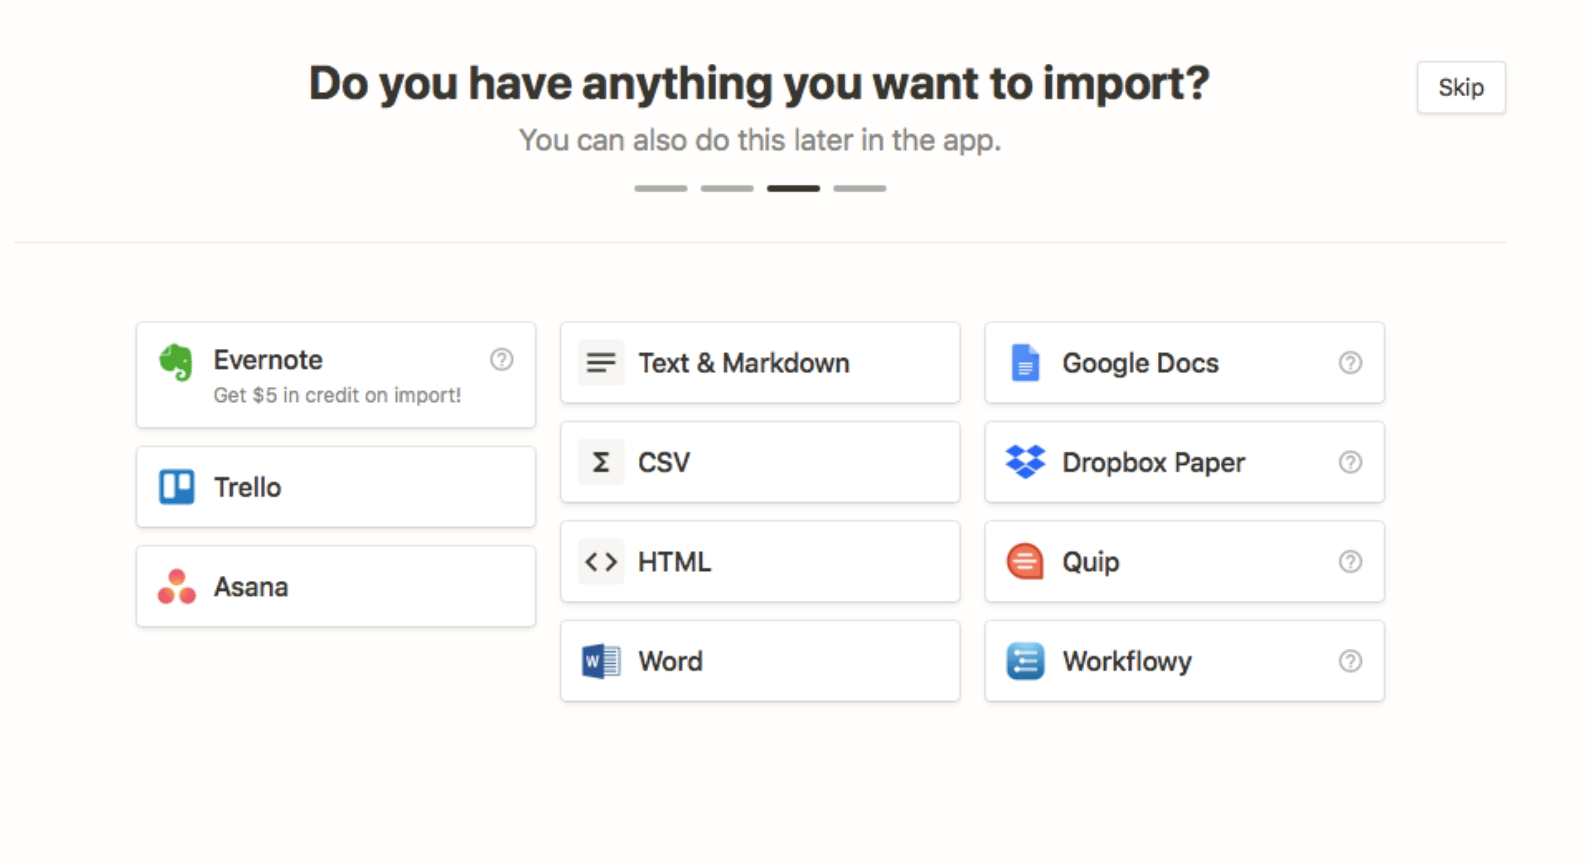Select the second progress step dash

[727, 188]
